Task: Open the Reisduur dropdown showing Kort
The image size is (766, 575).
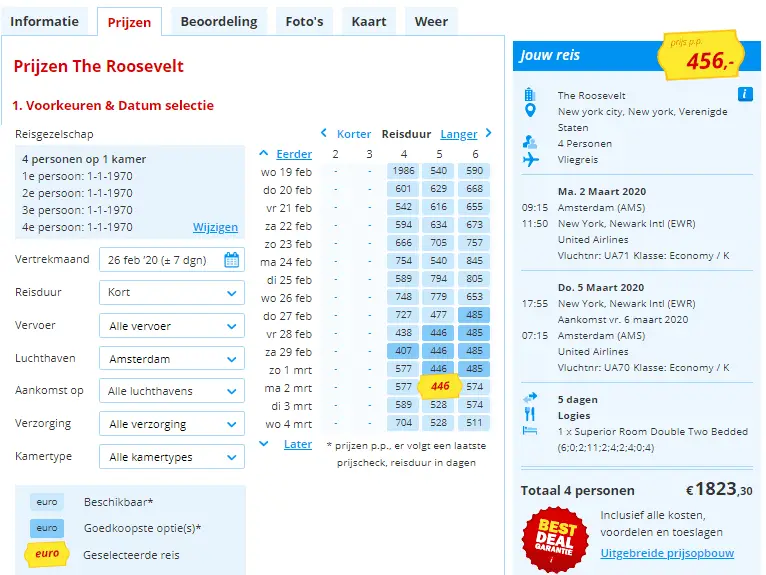Action: click(172, 293)
